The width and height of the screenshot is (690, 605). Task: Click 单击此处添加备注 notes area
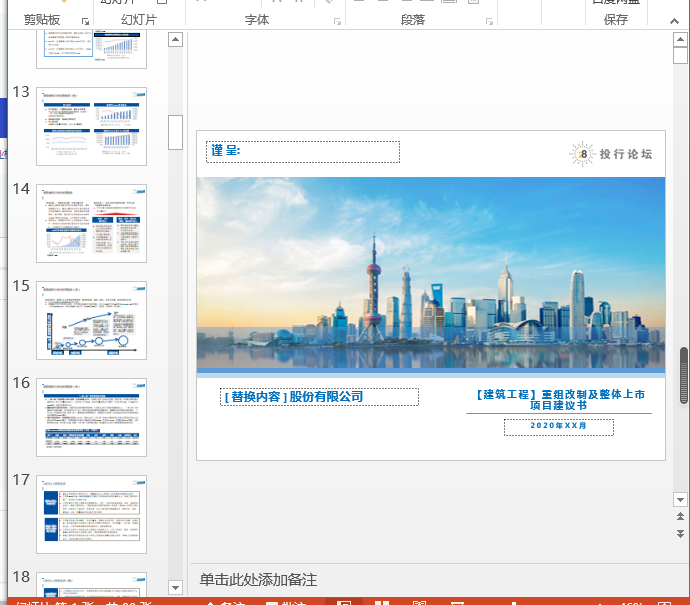258,580
